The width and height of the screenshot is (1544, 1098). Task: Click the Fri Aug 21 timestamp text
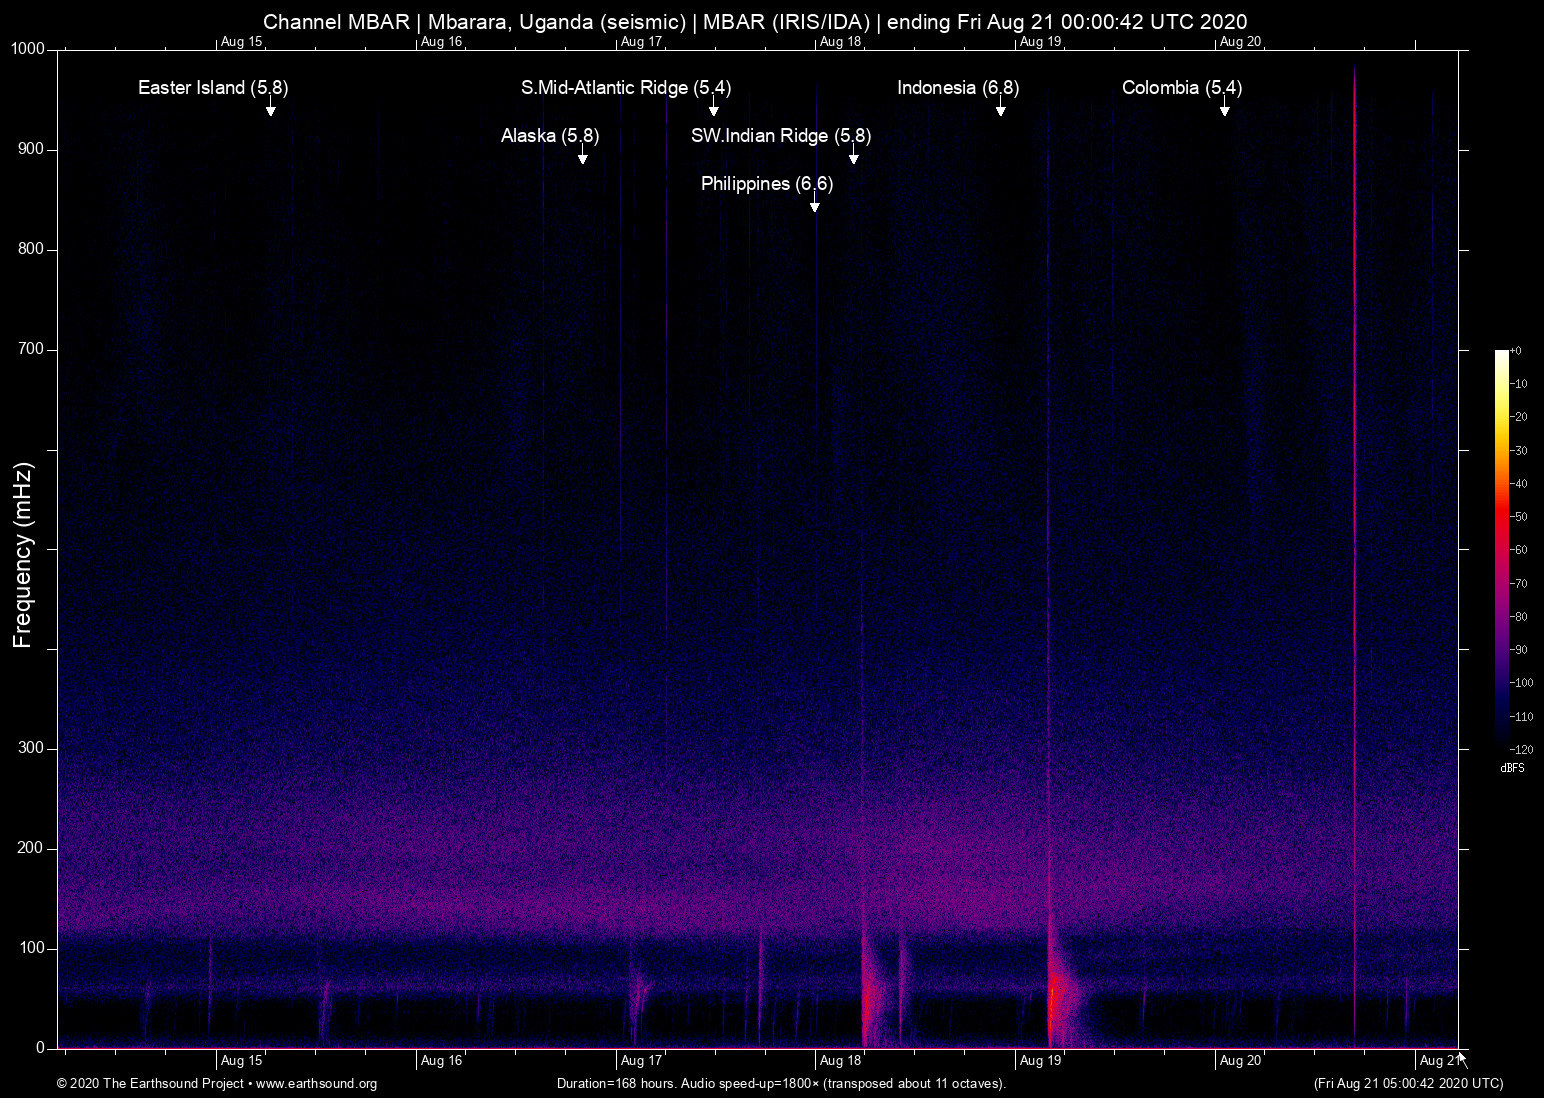pyautogui.click(x=1408, y=1083)
